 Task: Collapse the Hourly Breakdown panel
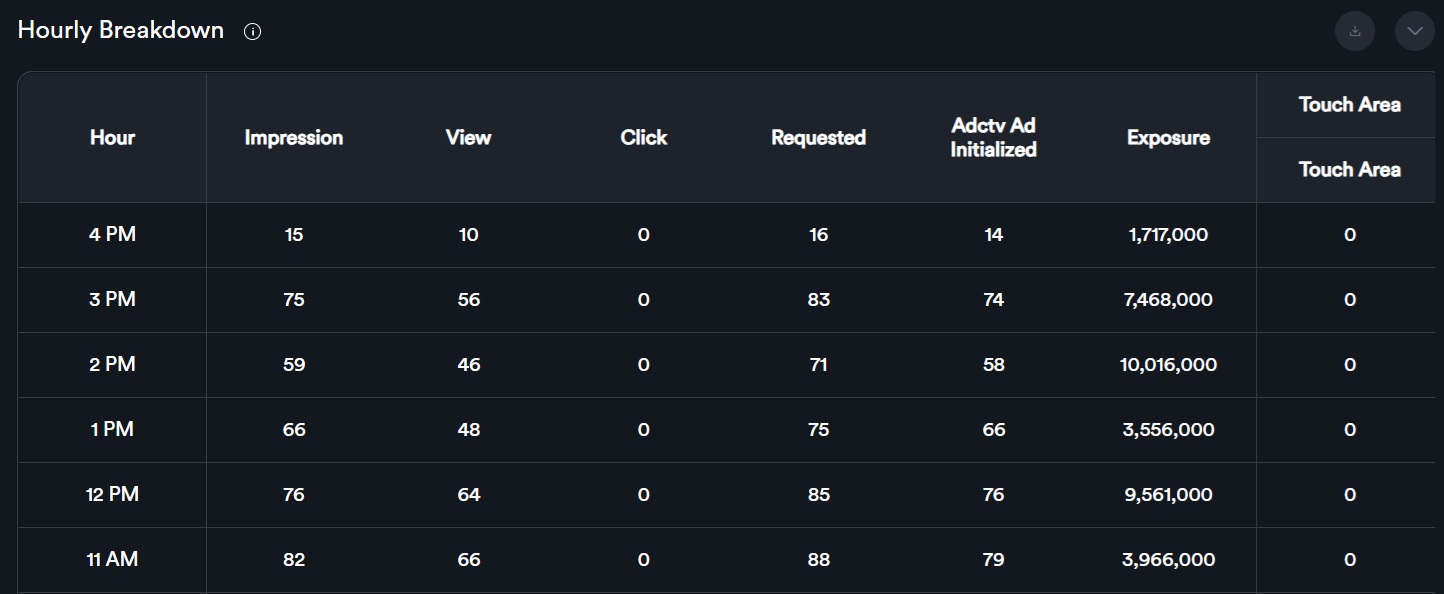point(1415,31)
